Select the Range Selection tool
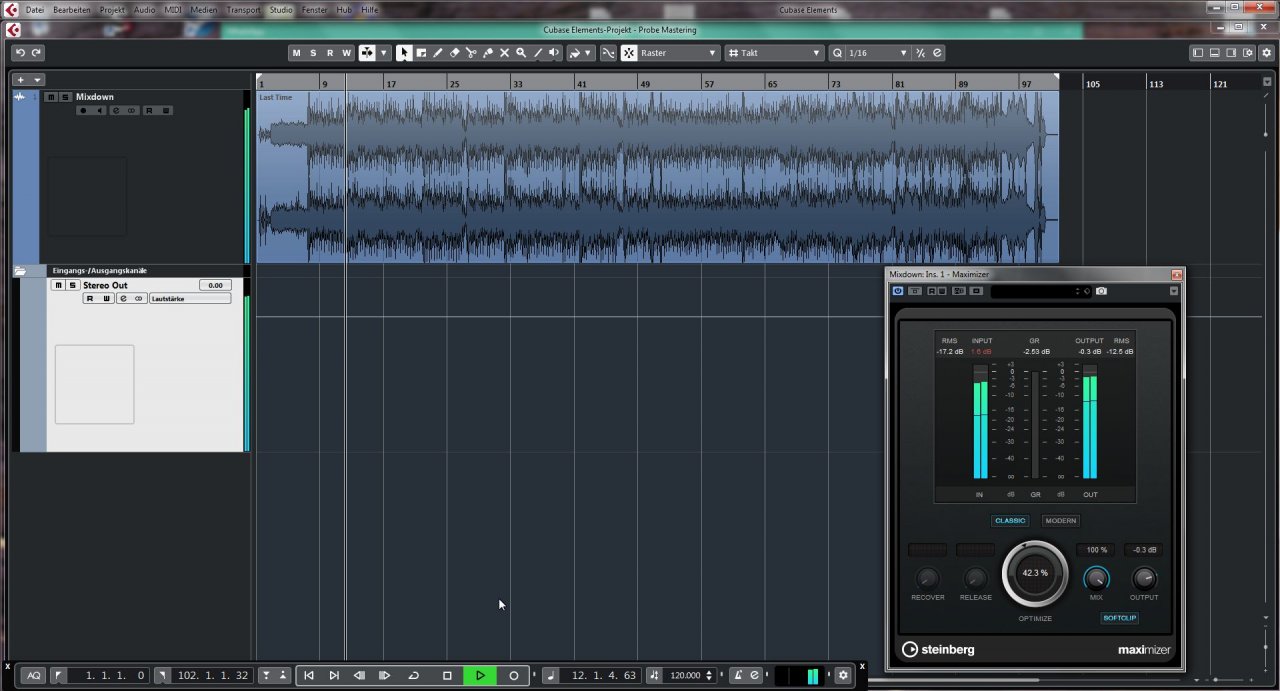Viewport: 1280px width, 691px height. (x=421, y=53)
